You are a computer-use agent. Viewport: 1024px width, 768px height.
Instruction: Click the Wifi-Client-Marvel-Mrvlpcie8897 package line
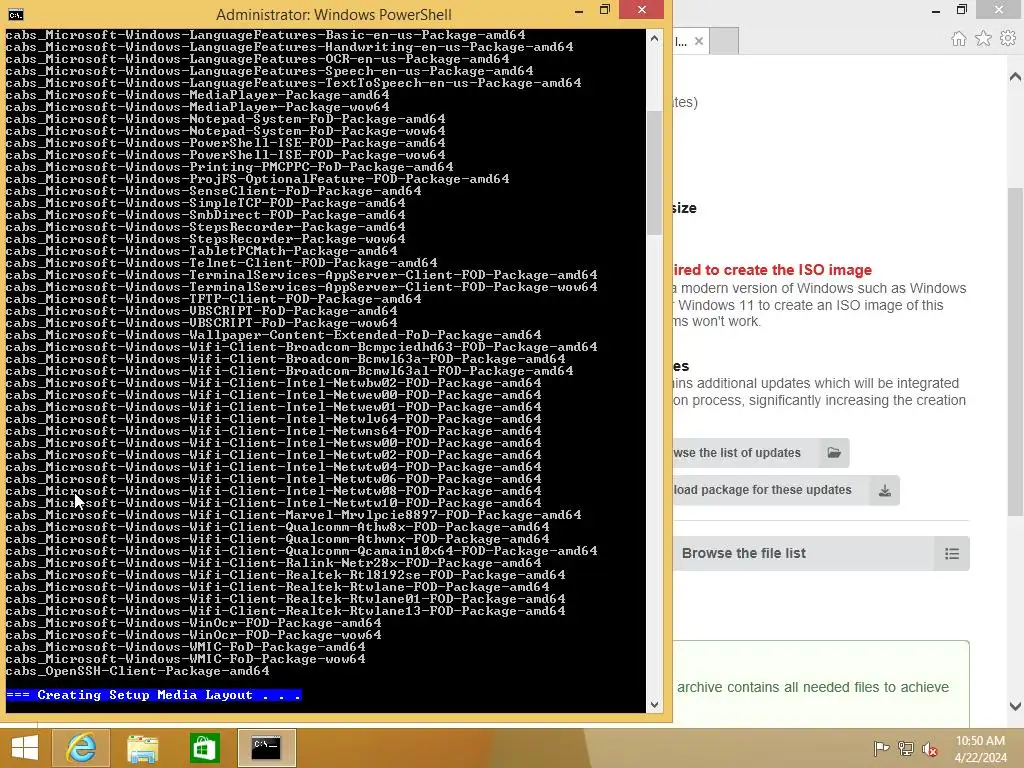tap(293, 515)
